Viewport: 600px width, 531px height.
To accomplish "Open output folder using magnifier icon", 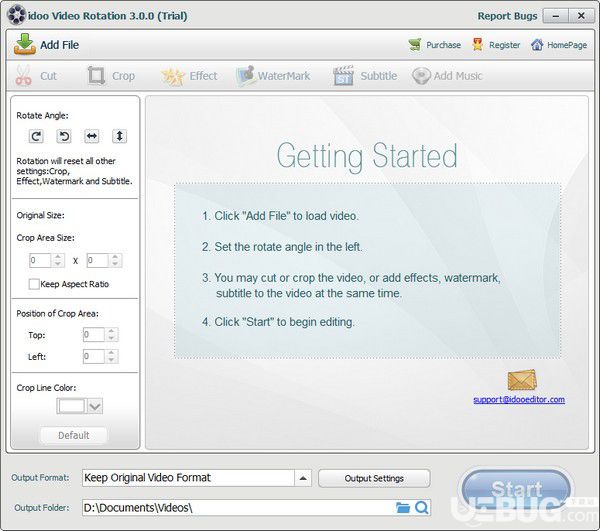I will pyautogui.click(x=422, y=508).
